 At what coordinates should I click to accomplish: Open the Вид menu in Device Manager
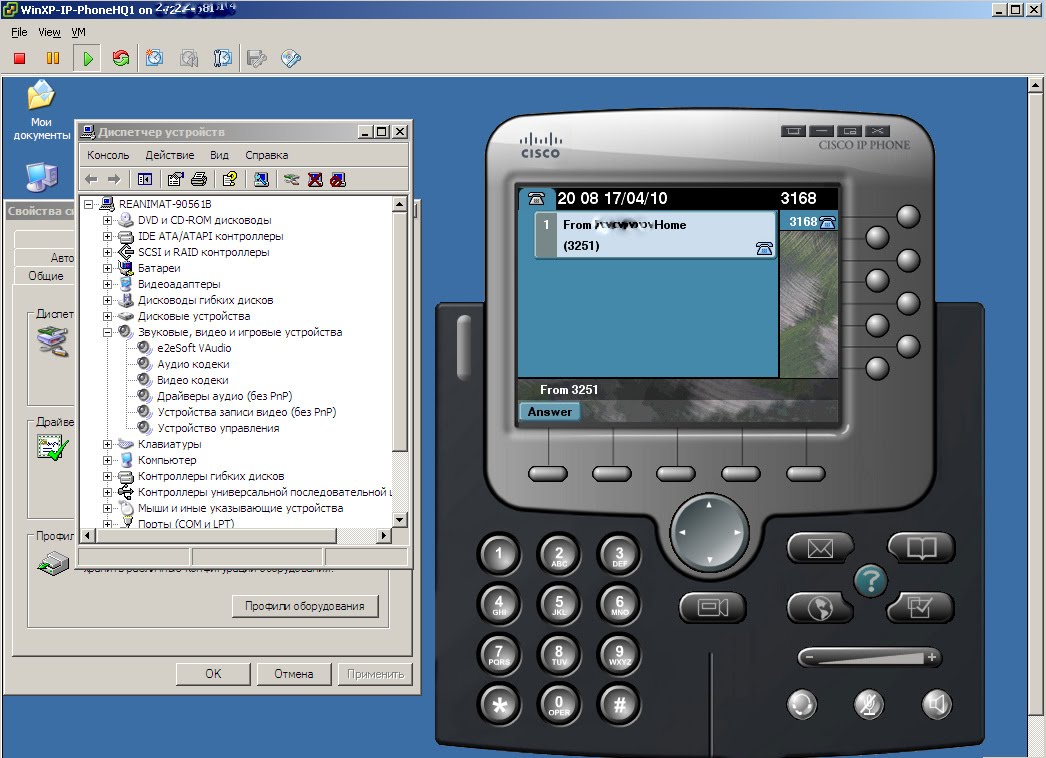tap(219, 155)
